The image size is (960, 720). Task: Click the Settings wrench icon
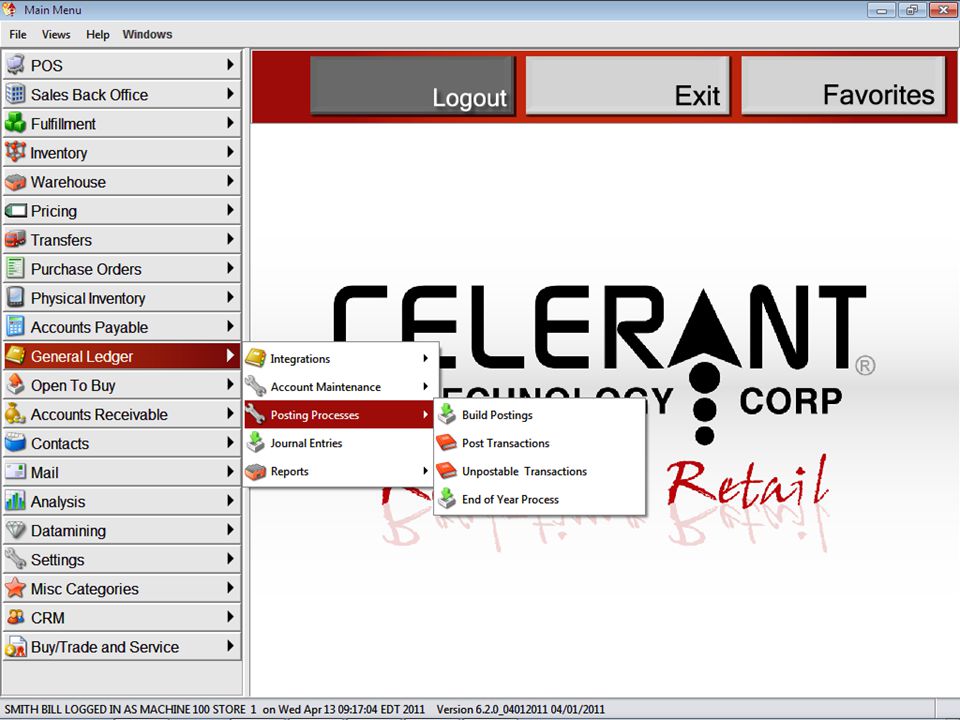[x=15, y=560]
